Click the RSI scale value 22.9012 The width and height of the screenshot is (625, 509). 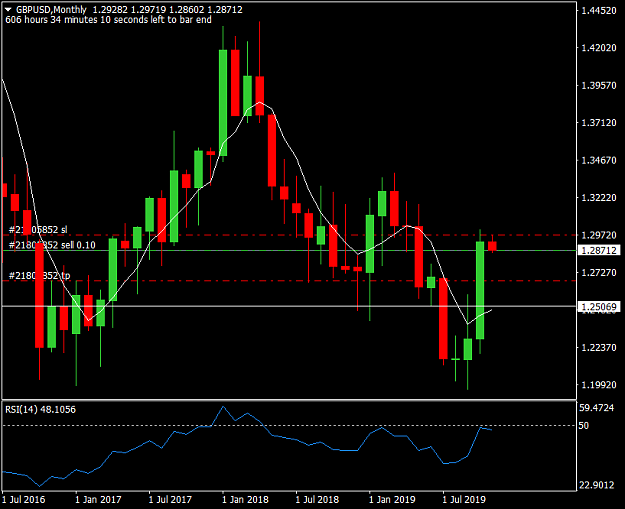tap(597, 485)
